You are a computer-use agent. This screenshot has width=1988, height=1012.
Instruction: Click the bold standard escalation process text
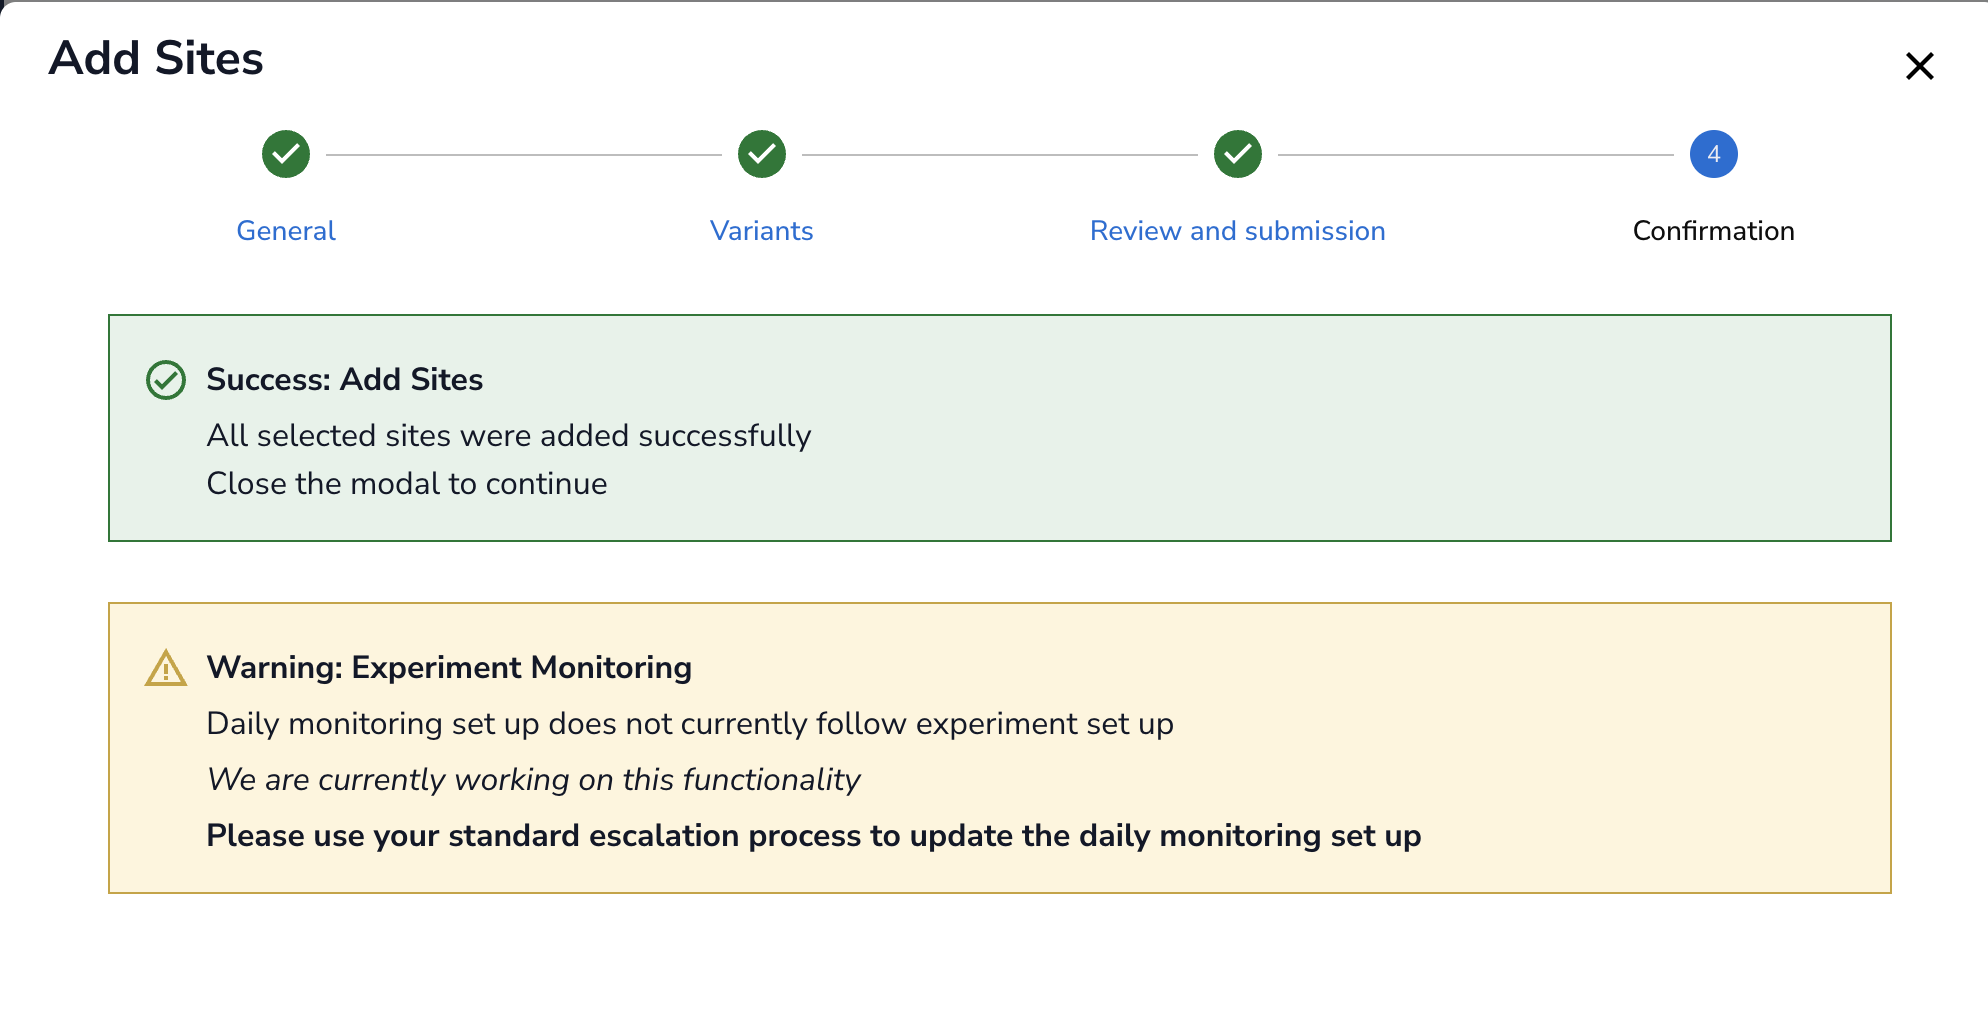pyautogui.click(x=813, y=836)
